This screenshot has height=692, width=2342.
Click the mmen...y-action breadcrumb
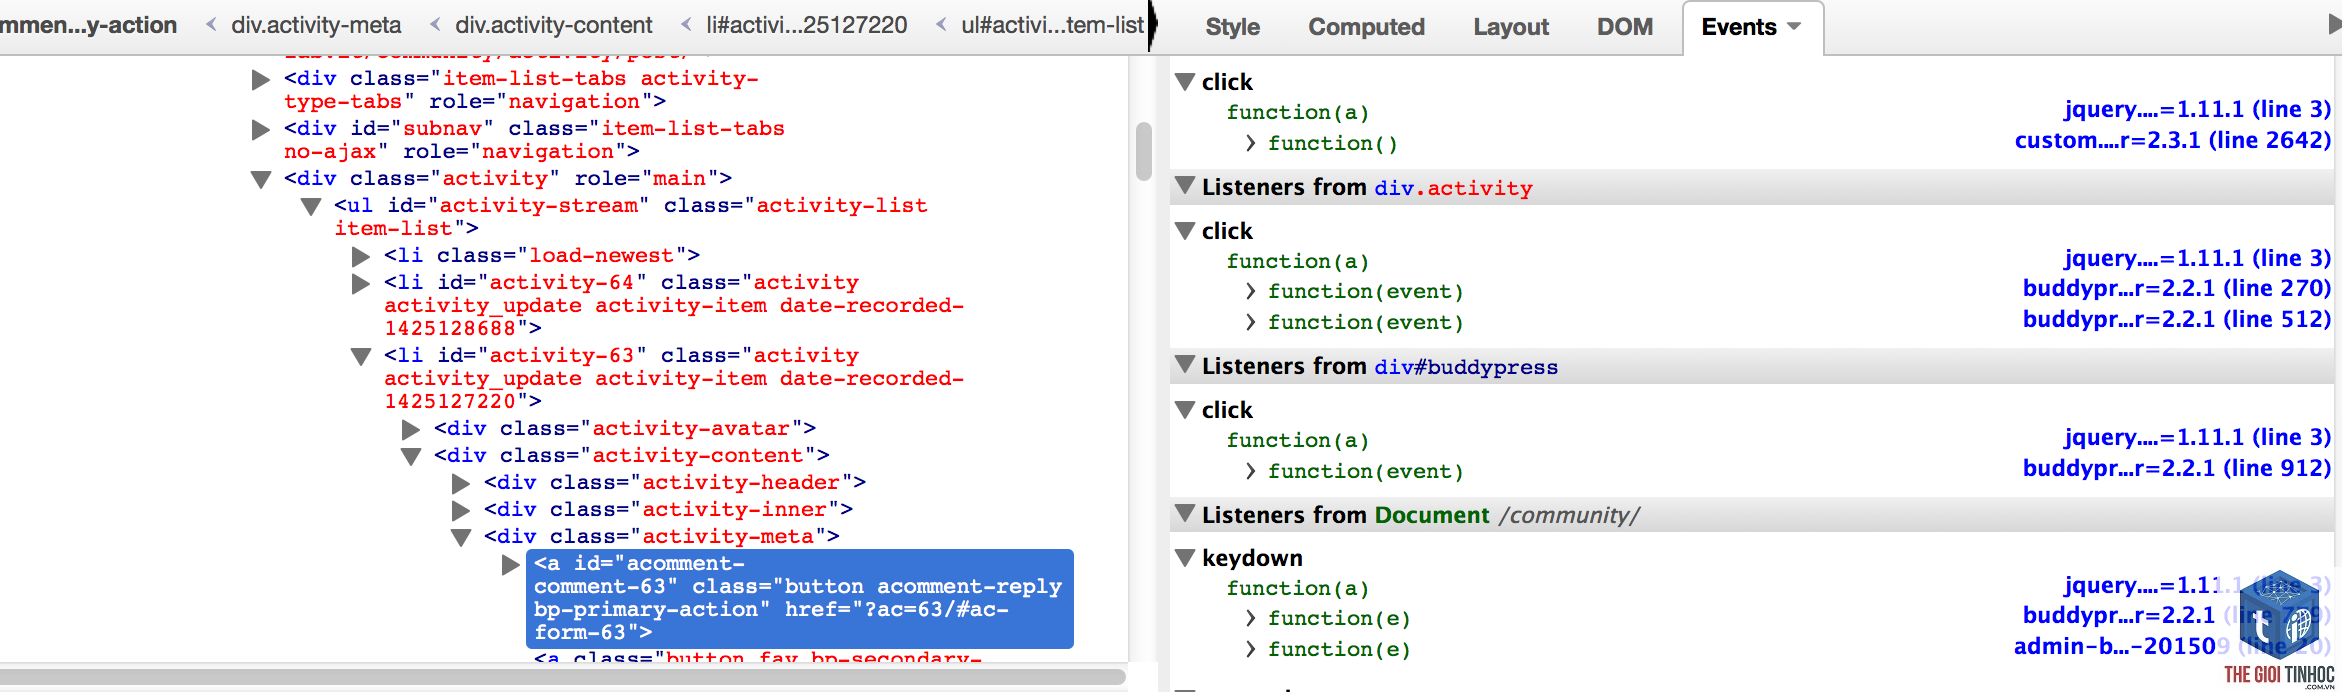tap(88, 25)
